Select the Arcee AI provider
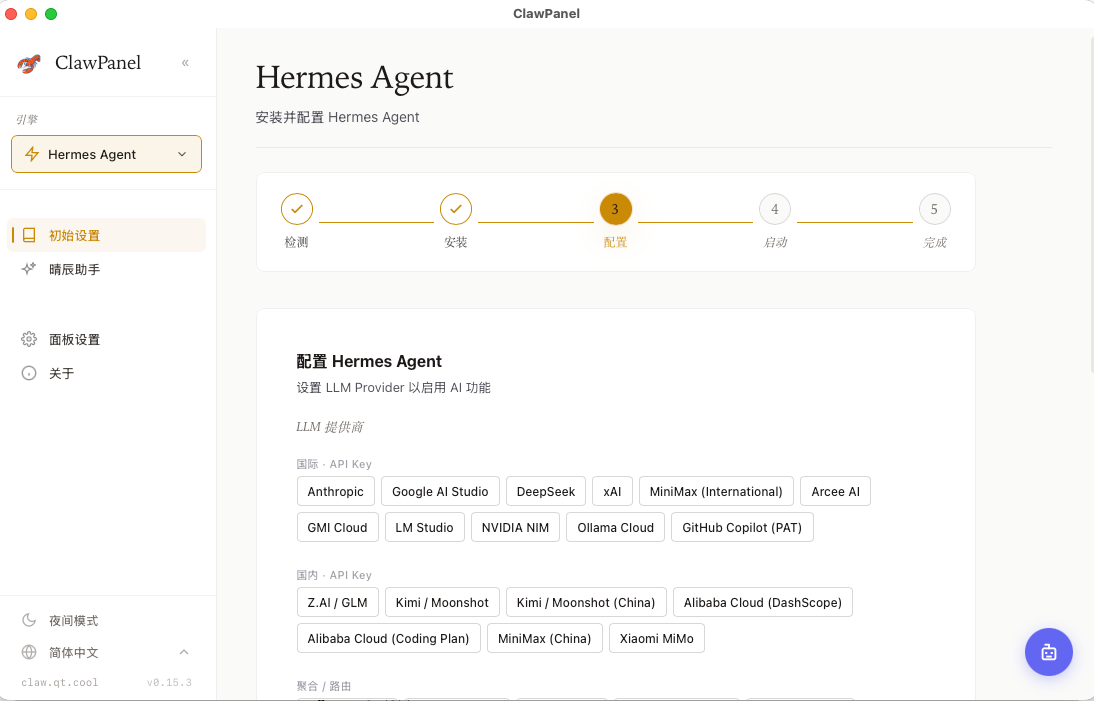 coord(835,491)
